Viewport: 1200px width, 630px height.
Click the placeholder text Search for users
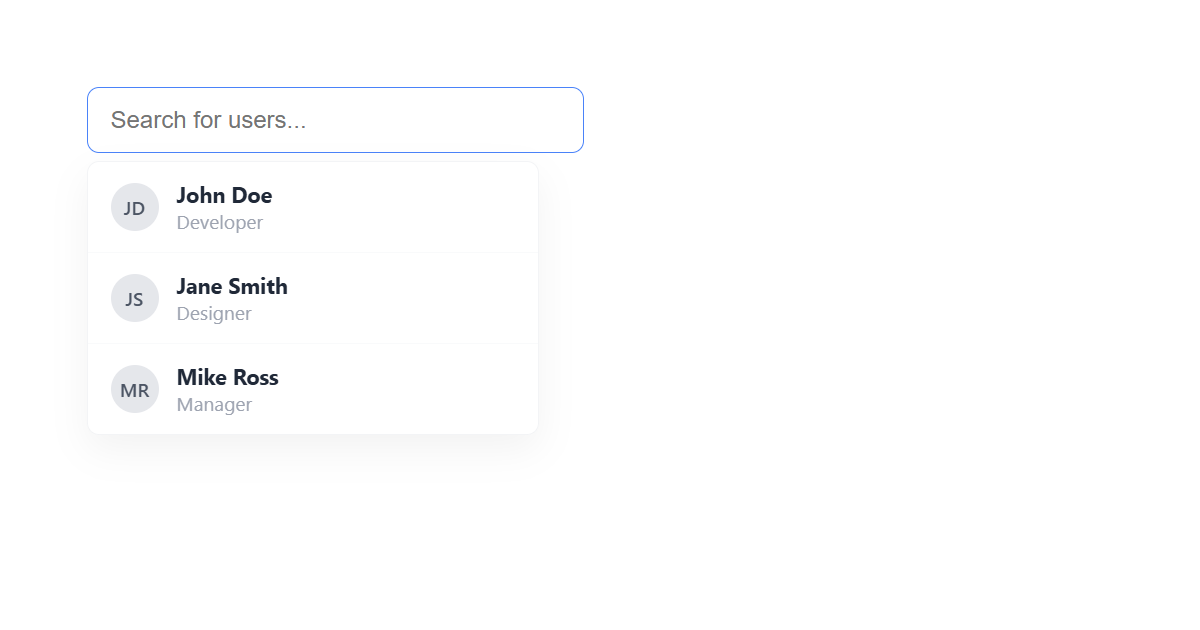tap(208, 119)
